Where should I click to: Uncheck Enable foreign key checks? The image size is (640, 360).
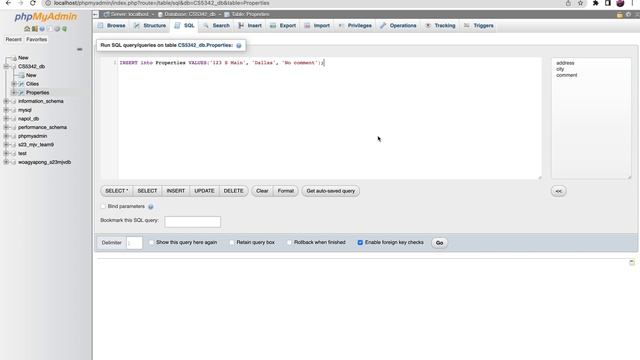(x=360, y=242)
